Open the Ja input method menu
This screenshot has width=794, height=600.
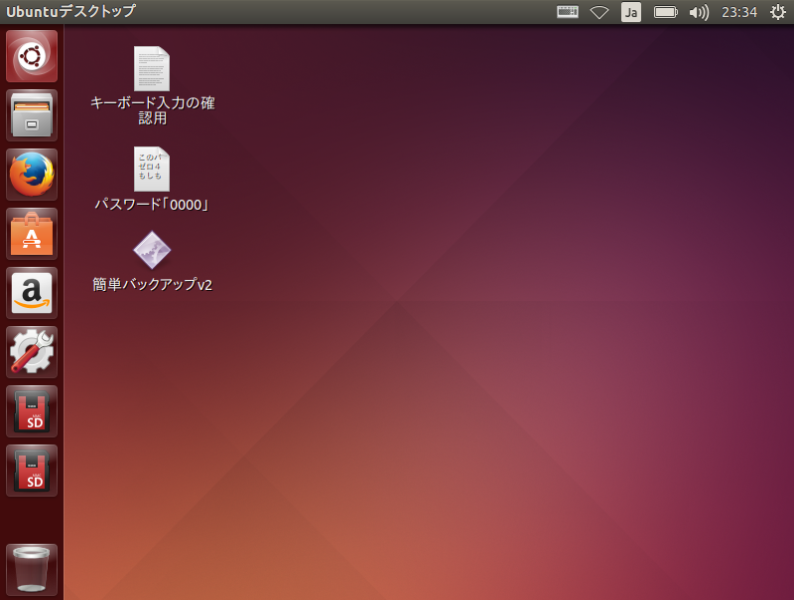pos(631,12)
